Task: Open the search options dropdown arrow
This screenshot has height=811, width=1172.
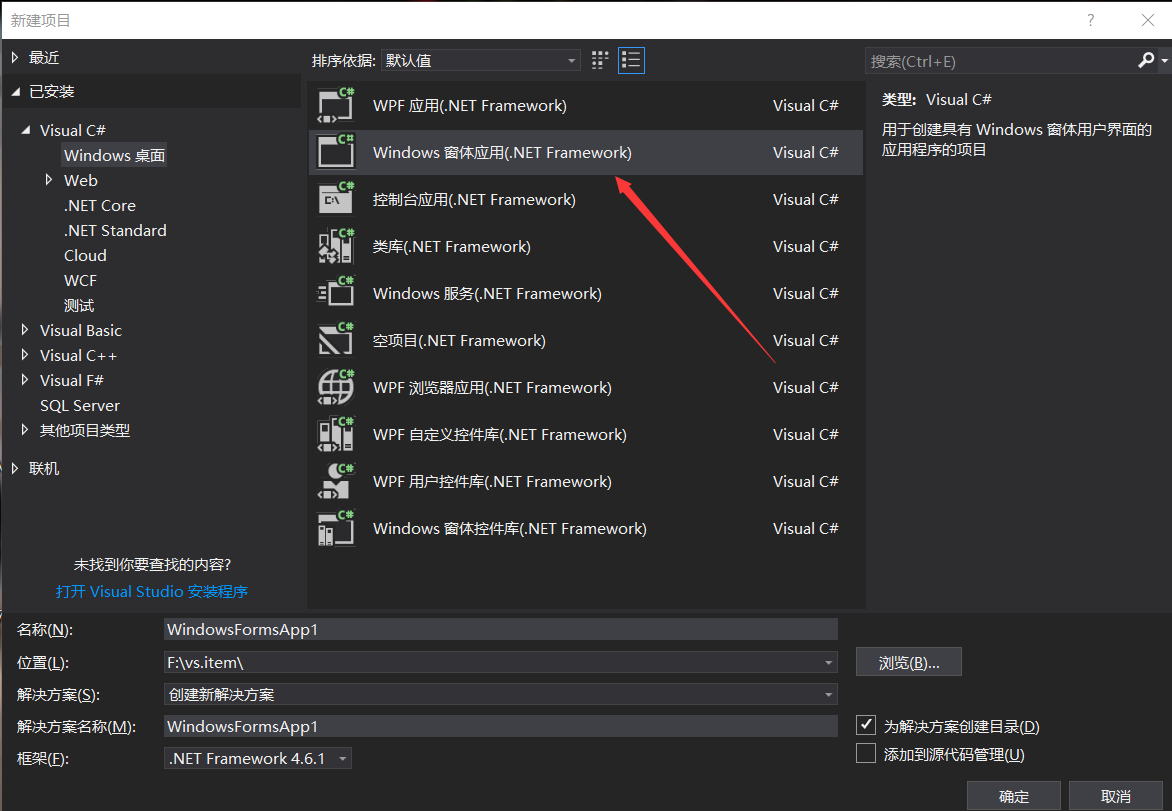Action: tap(1164, 61)
